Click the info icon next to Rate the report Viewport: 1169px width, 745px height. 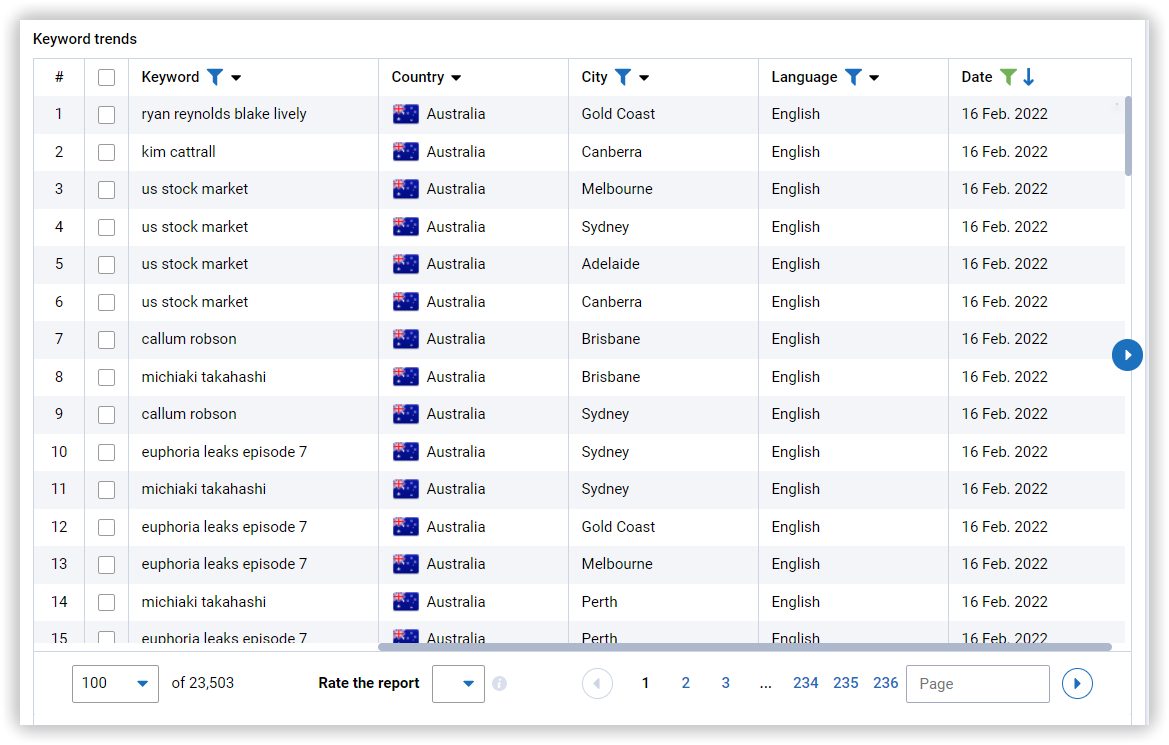pos(500,683)
